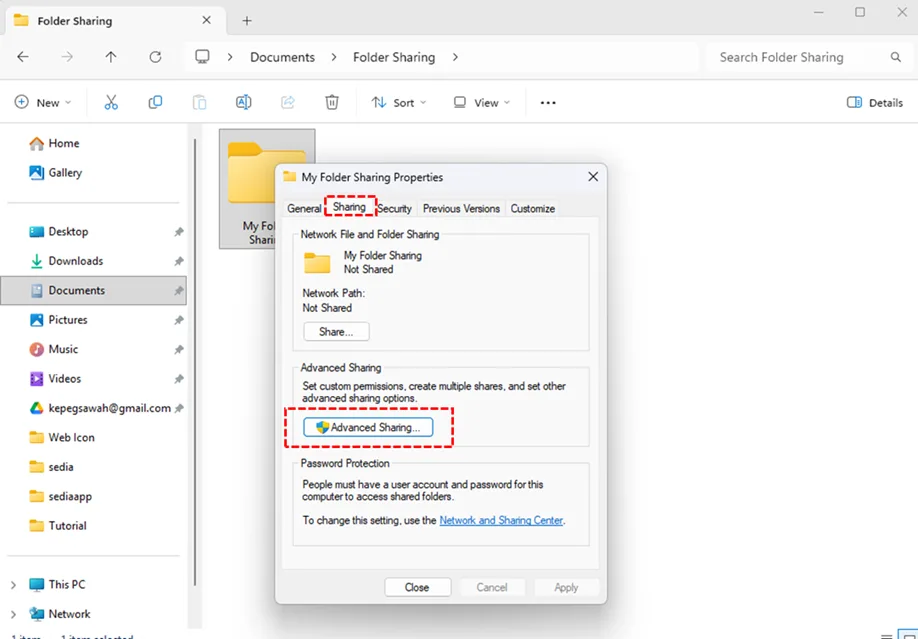The width and height of the screenshot is (918, 639).
Task: Click the Copy icon in toolbar
Action: (x=155, y=102)
